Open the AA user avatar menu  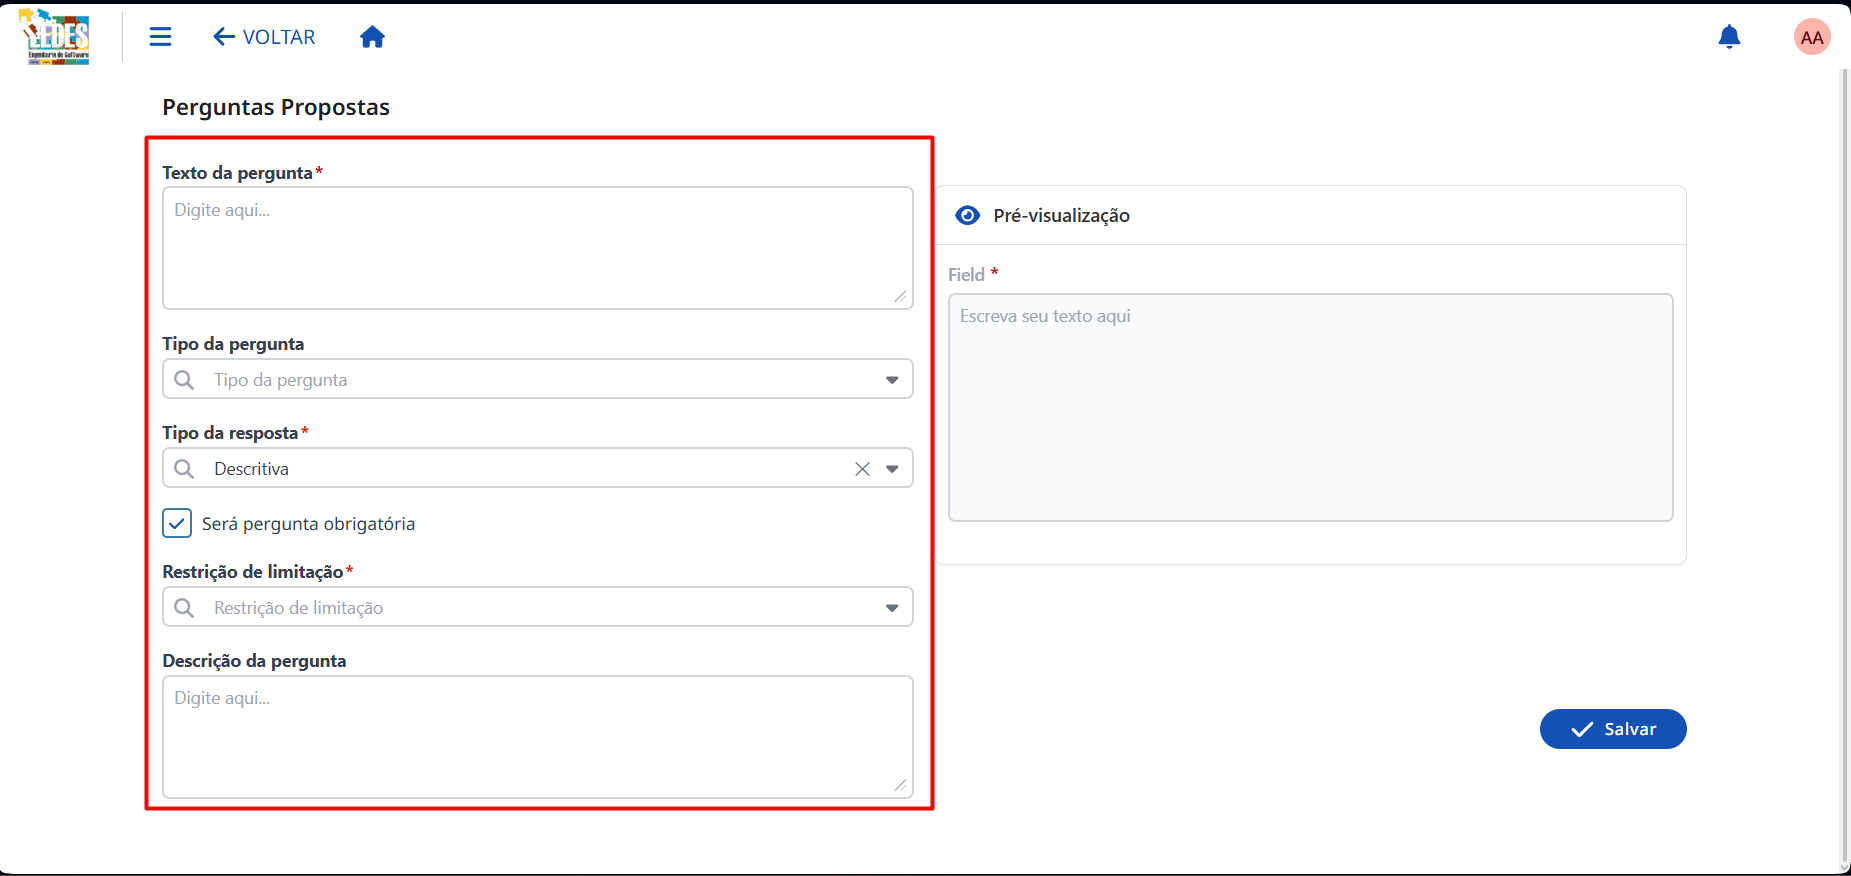pos(1811,37)
